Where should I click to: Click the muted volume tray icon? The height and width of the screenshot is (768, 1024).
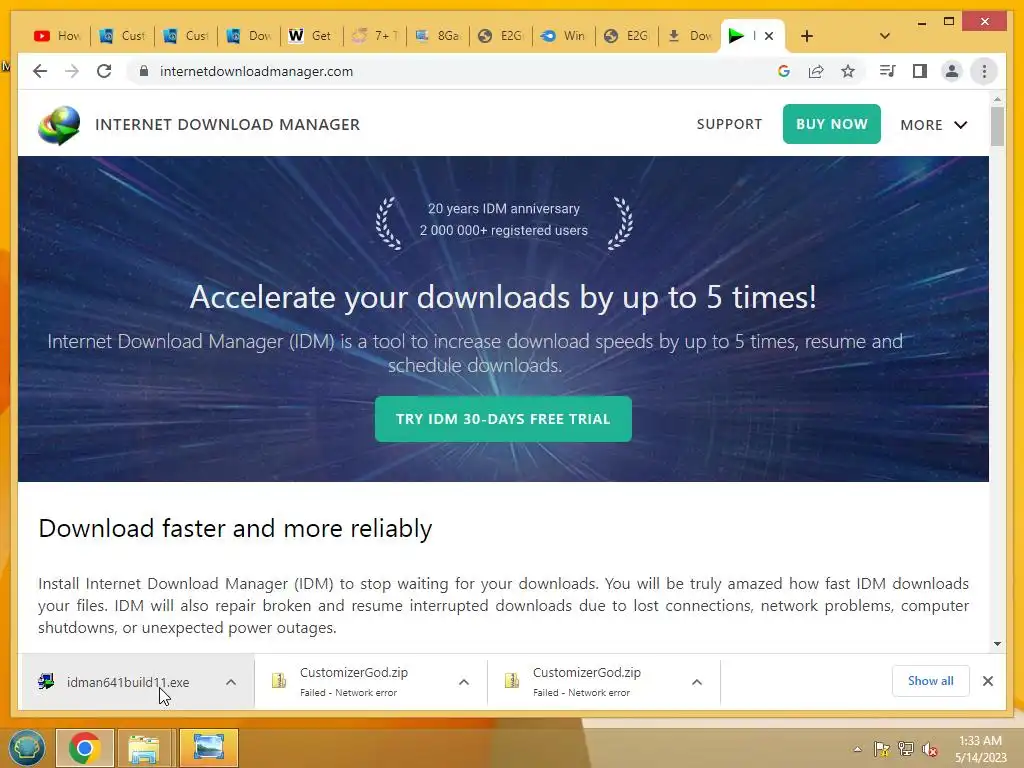pyautogui.click(x=930, y=749)
